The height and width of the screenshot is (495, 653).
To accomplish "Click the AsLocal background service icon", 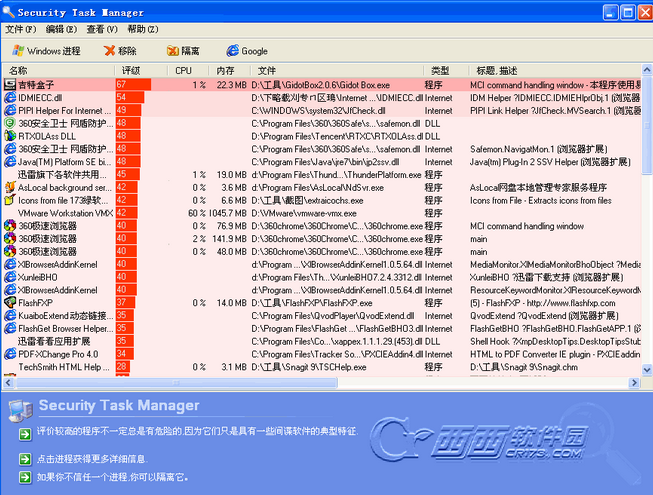I will (x=10, y=187).
